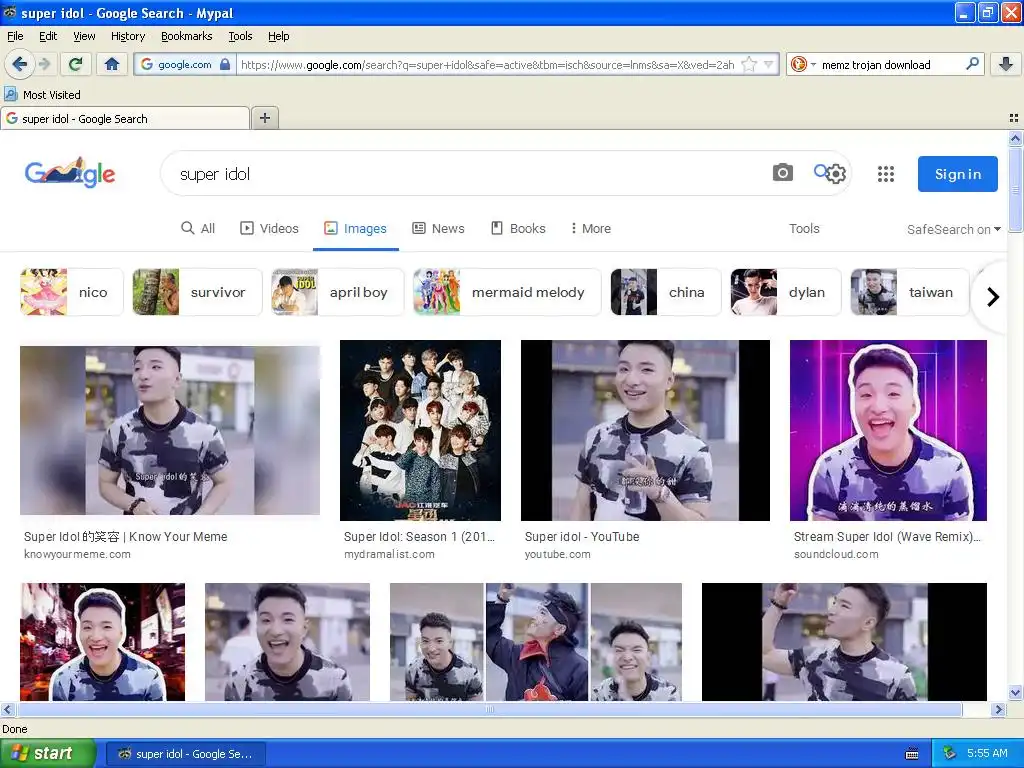Open the knowyourmeme.com source link
The image size is (1024, 768).
click(77, 554)
